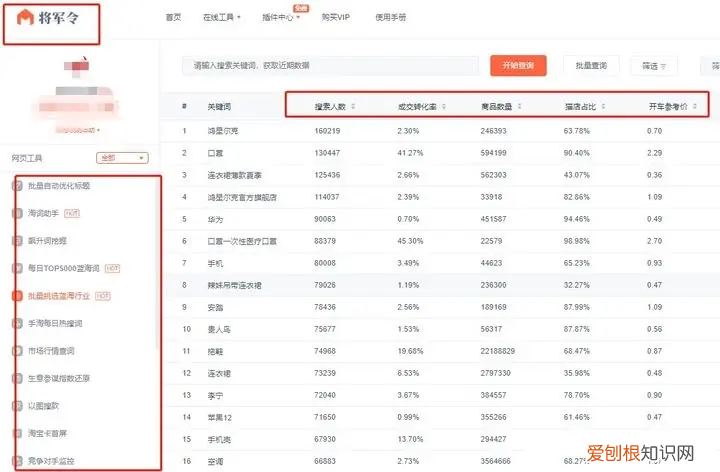
Task: Click the 网页工具 section label
Action: pyautogui.click(x=27, y=158)
